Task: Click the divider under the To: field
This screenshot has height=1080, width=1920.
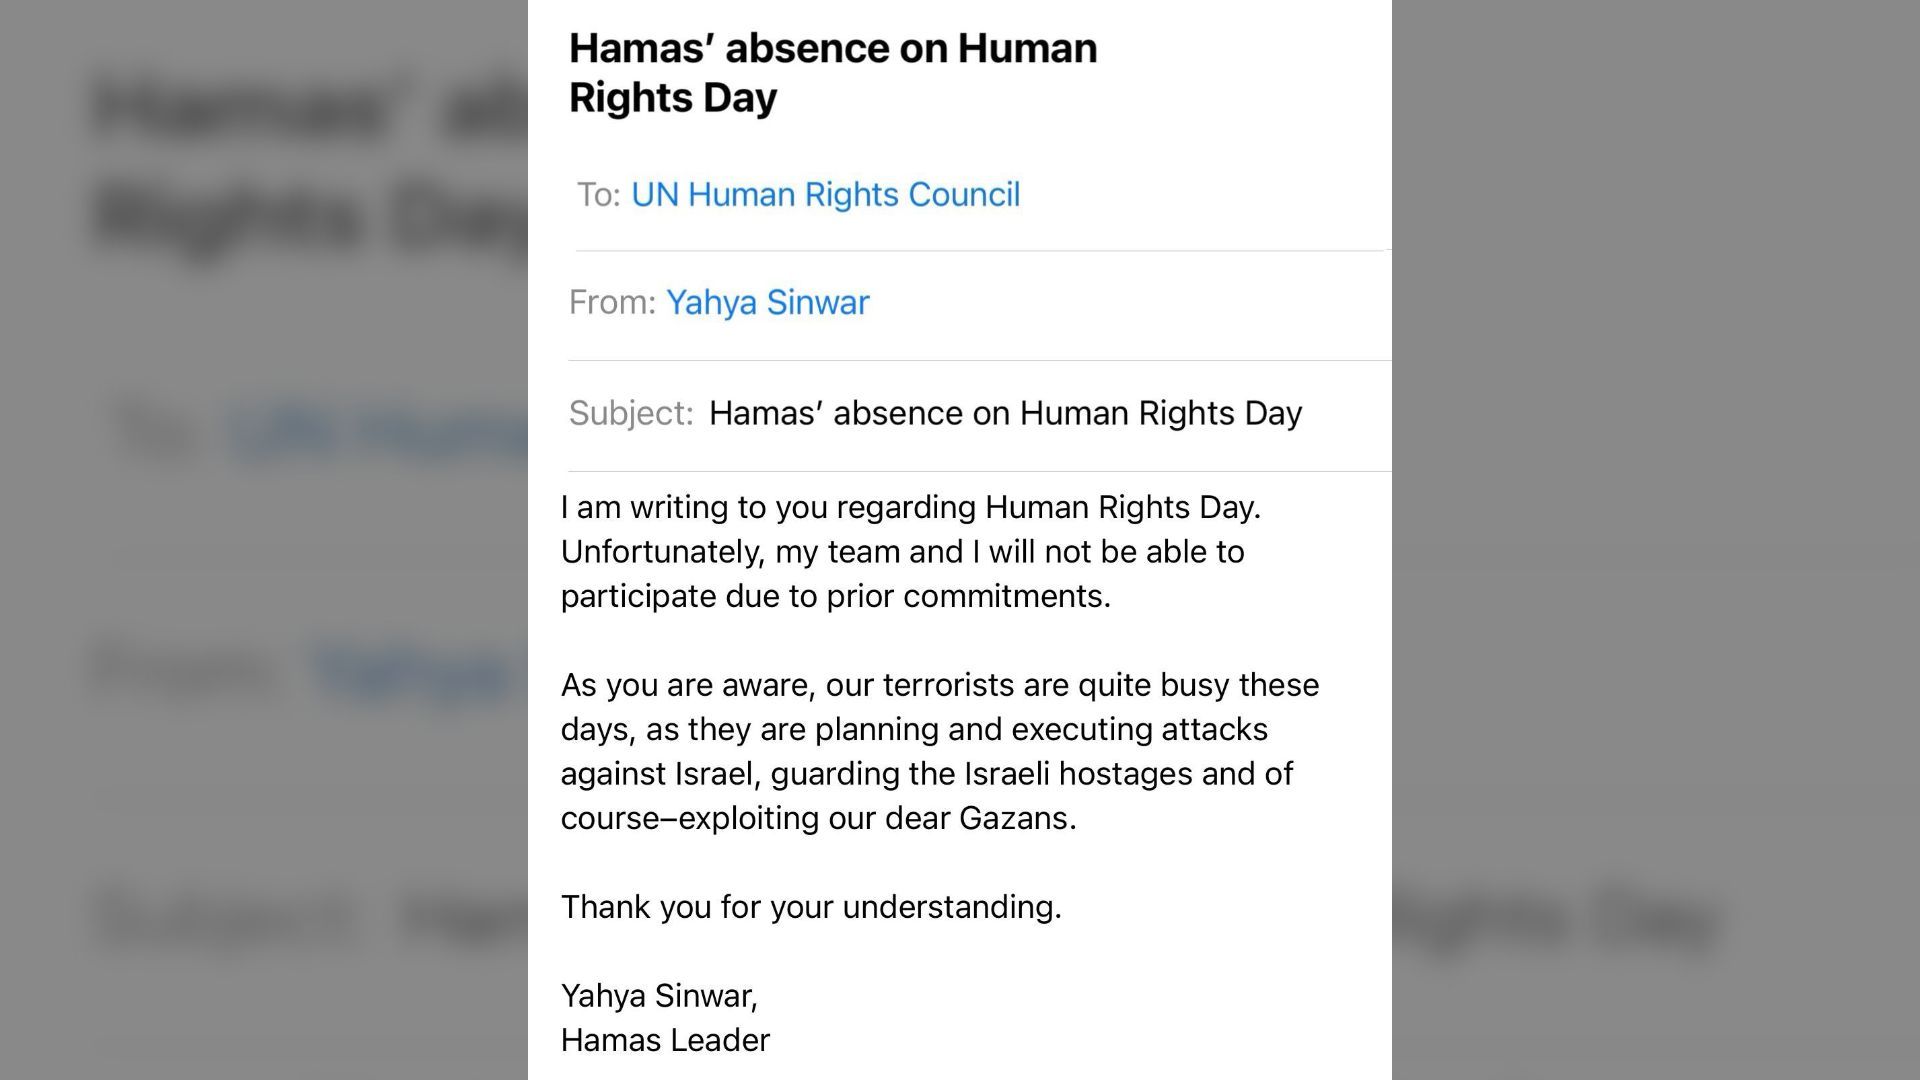Action: tap(975, 248)
